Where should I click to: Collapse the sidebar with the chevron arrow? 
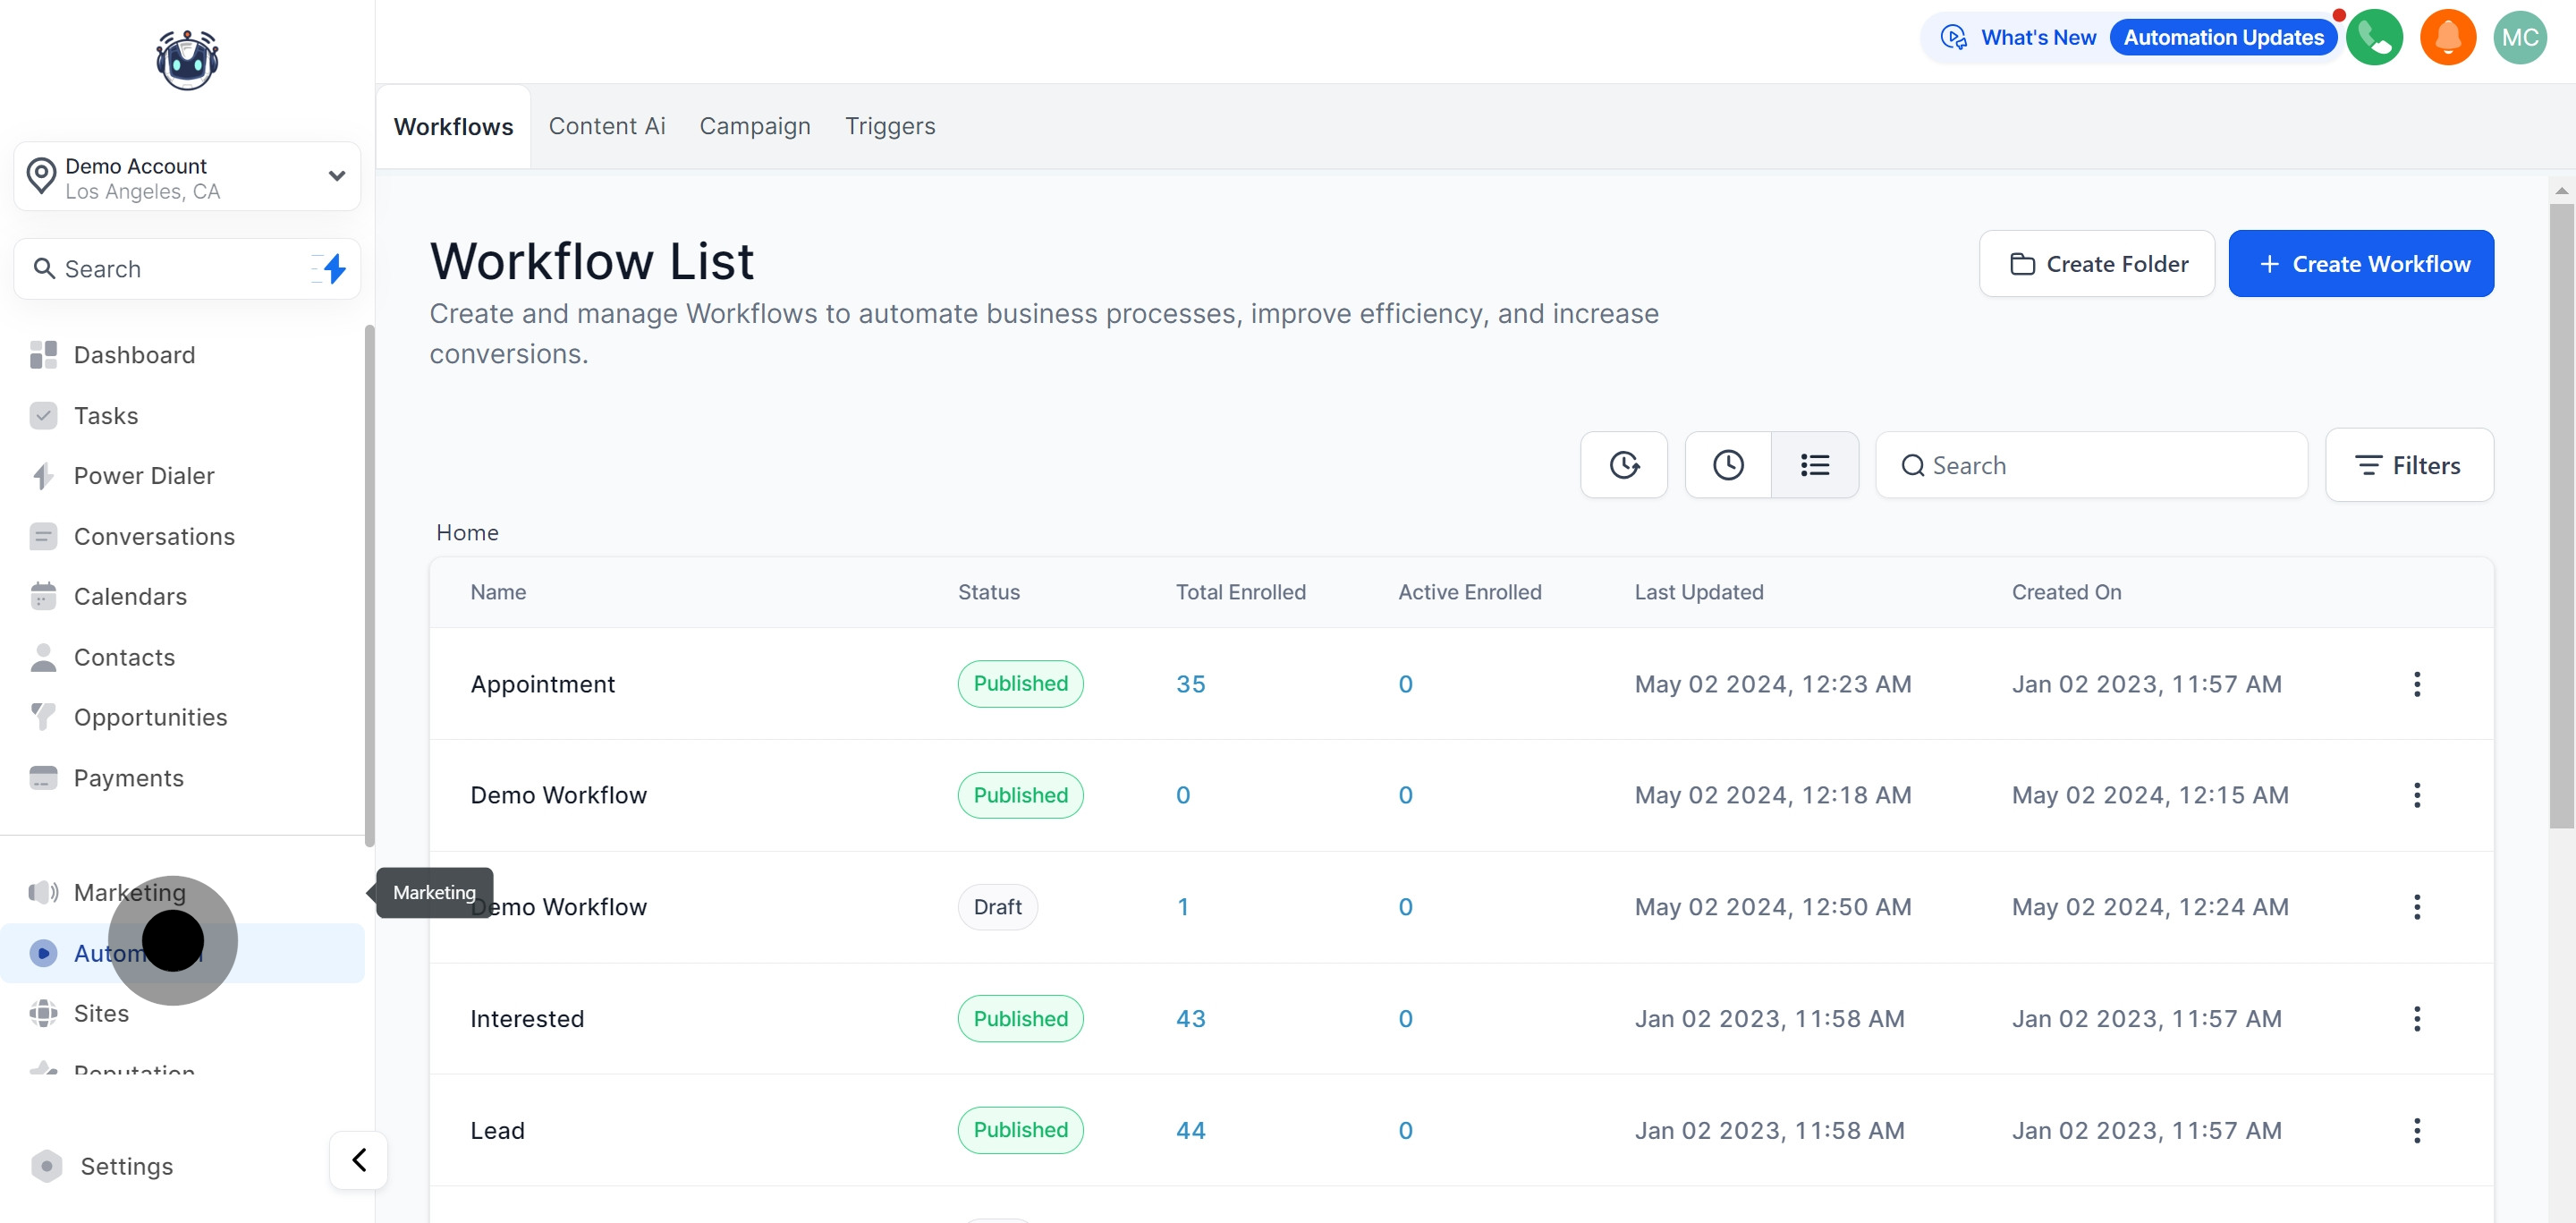point(359,1160)
